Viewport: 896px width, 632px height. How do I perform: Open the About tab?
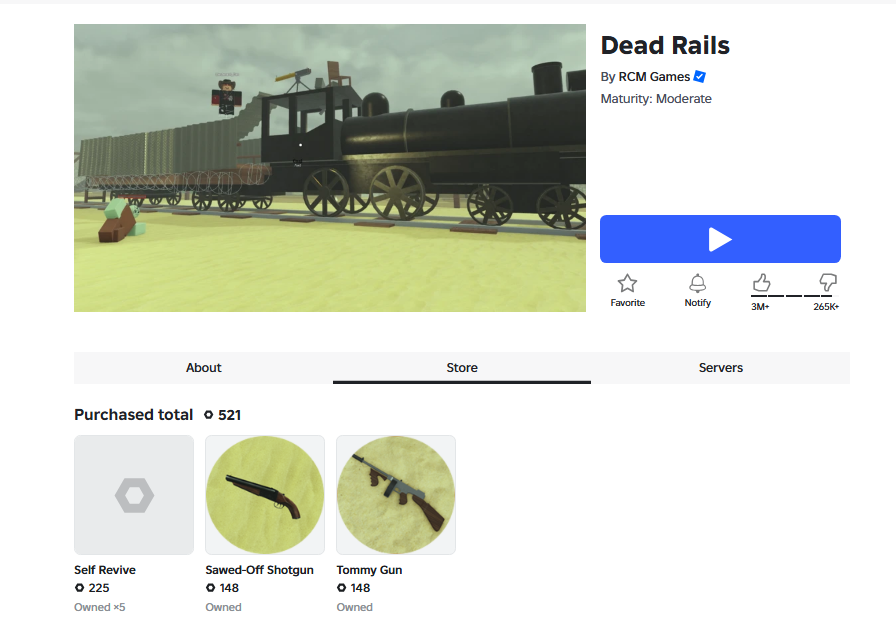click(x=203, y=367)
